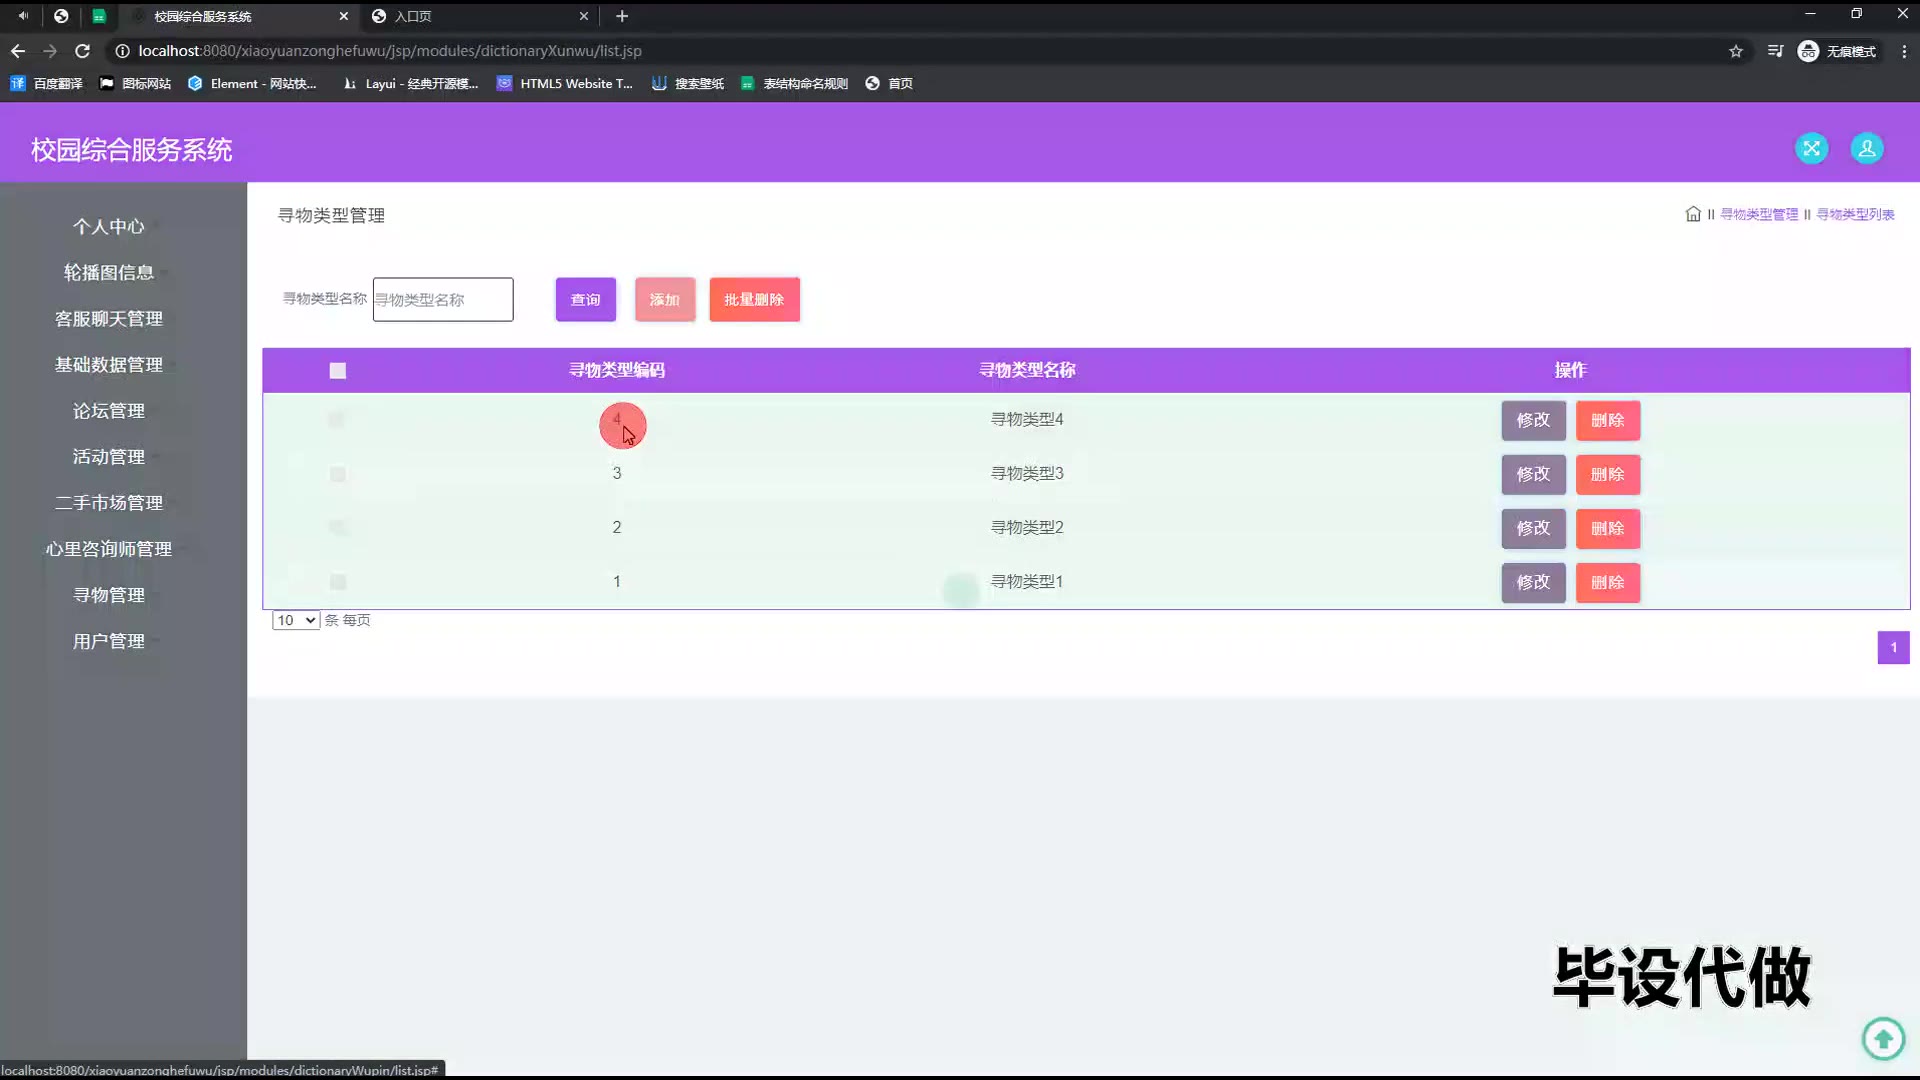This screenshot has height=1080, width=1920.
Task: Expand the 基础数据管理 sidebar menu
Action: [x=109, y=365]
